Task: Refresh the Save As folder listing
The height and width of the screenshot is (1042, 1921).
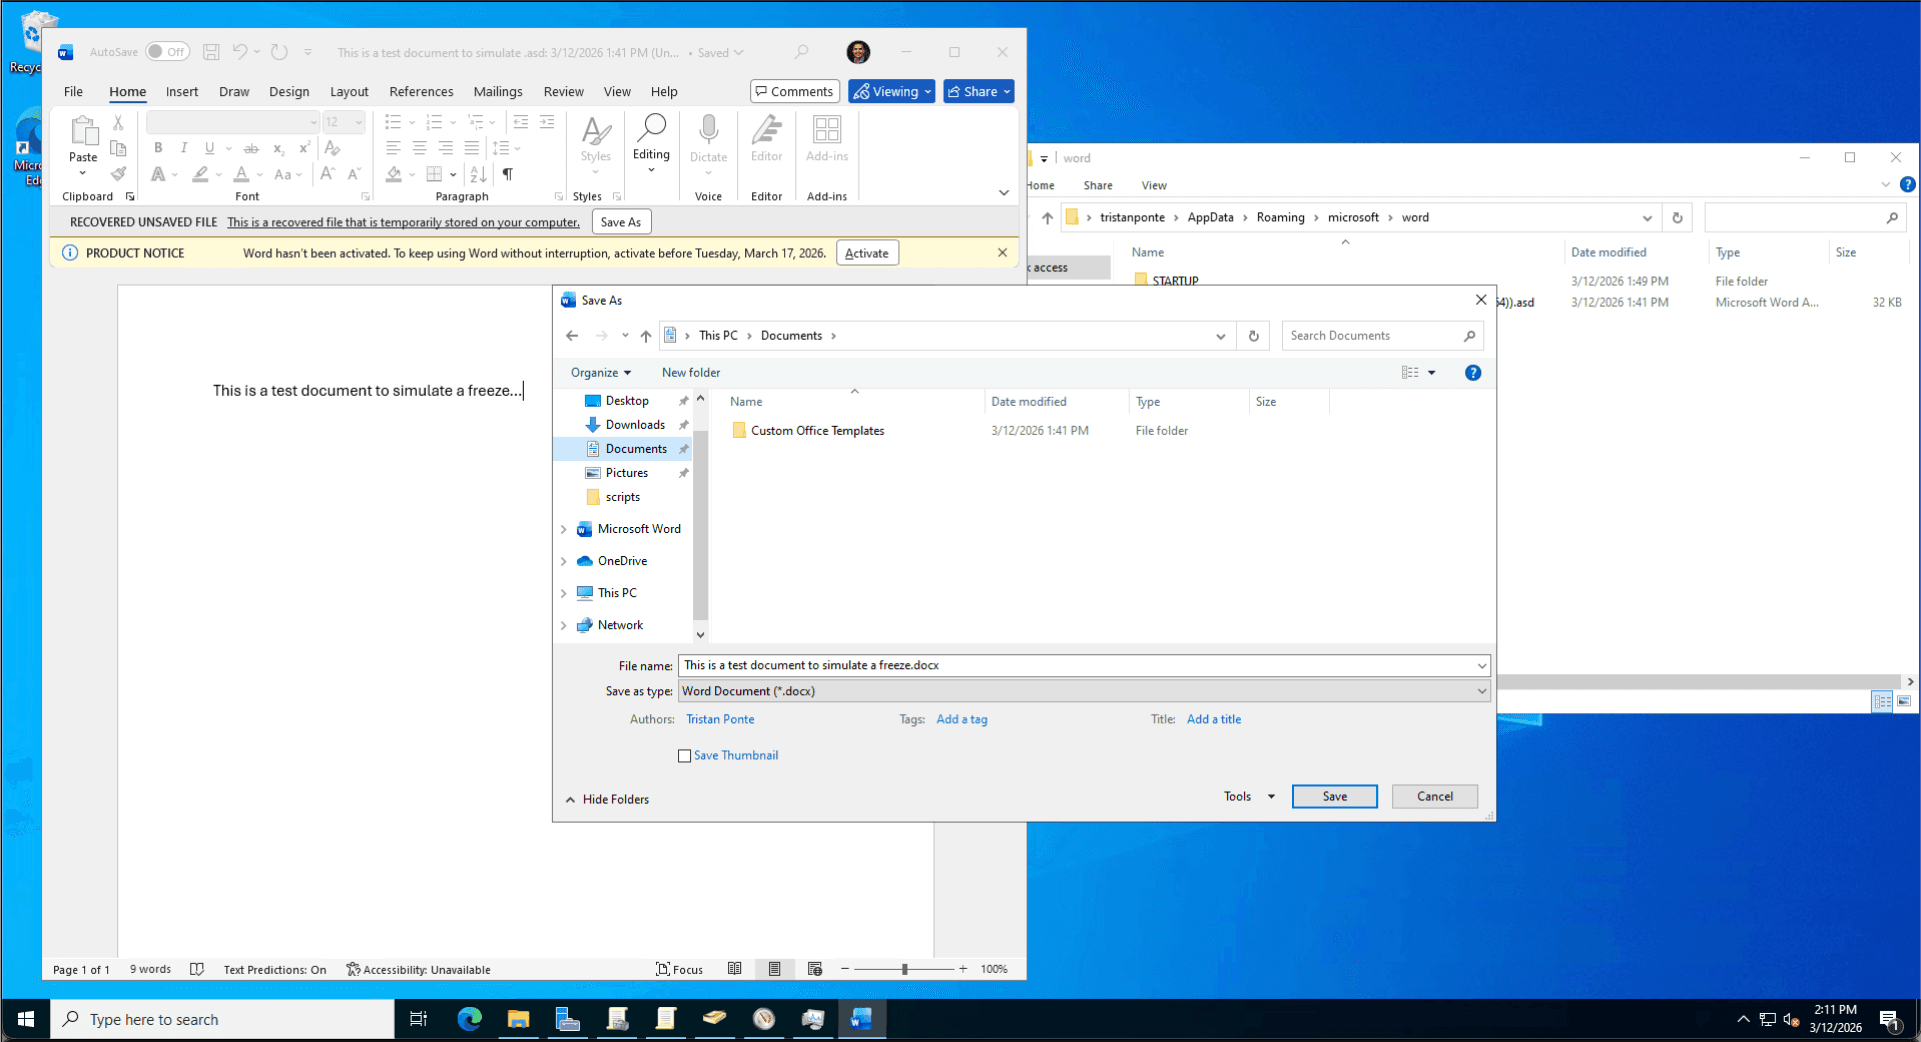Action: tap(1254, 336)
